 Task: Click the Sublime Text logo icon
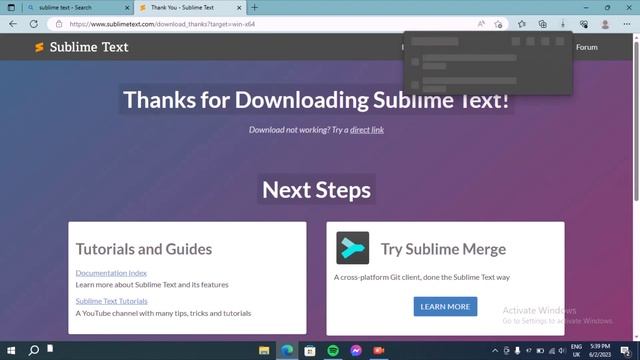click(x=39, y=47)
